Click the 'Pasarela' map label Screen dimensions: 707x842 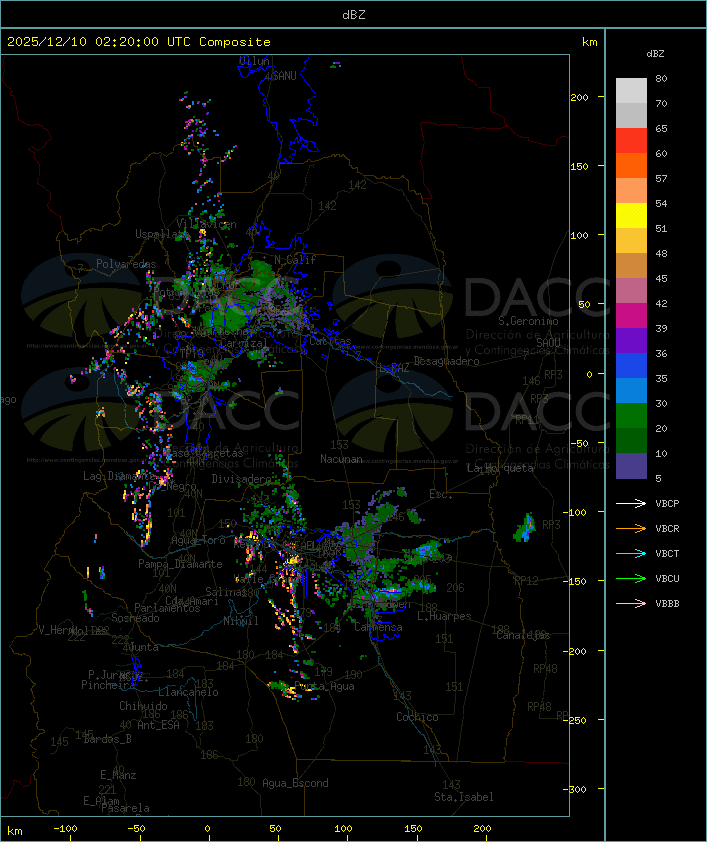[x=125, y=808]
